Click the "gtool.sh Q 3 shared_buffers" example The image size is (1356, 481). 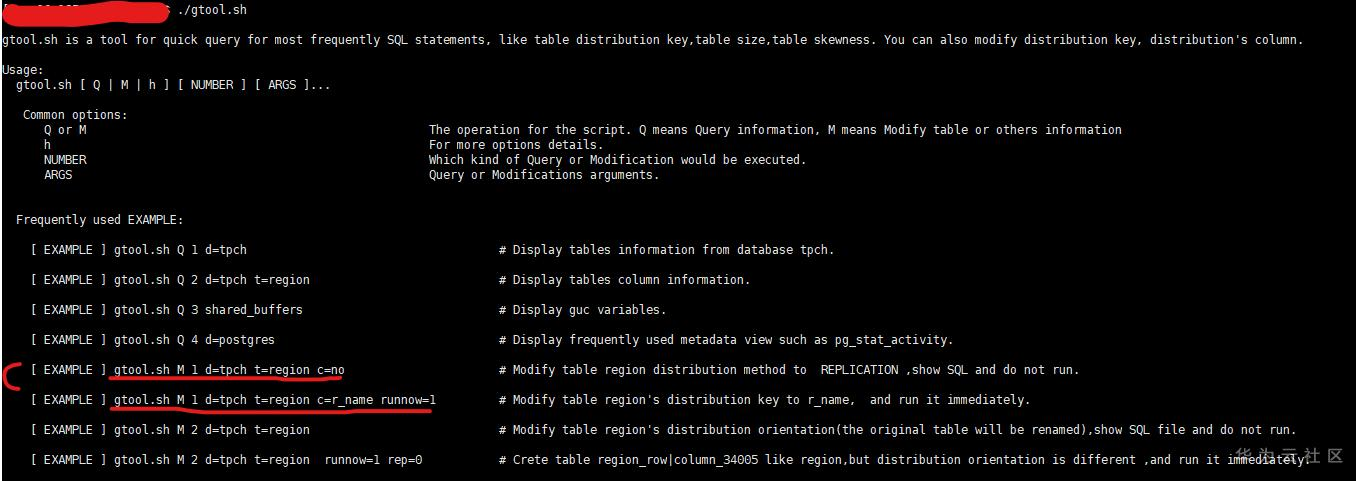(x=208, y=310)
